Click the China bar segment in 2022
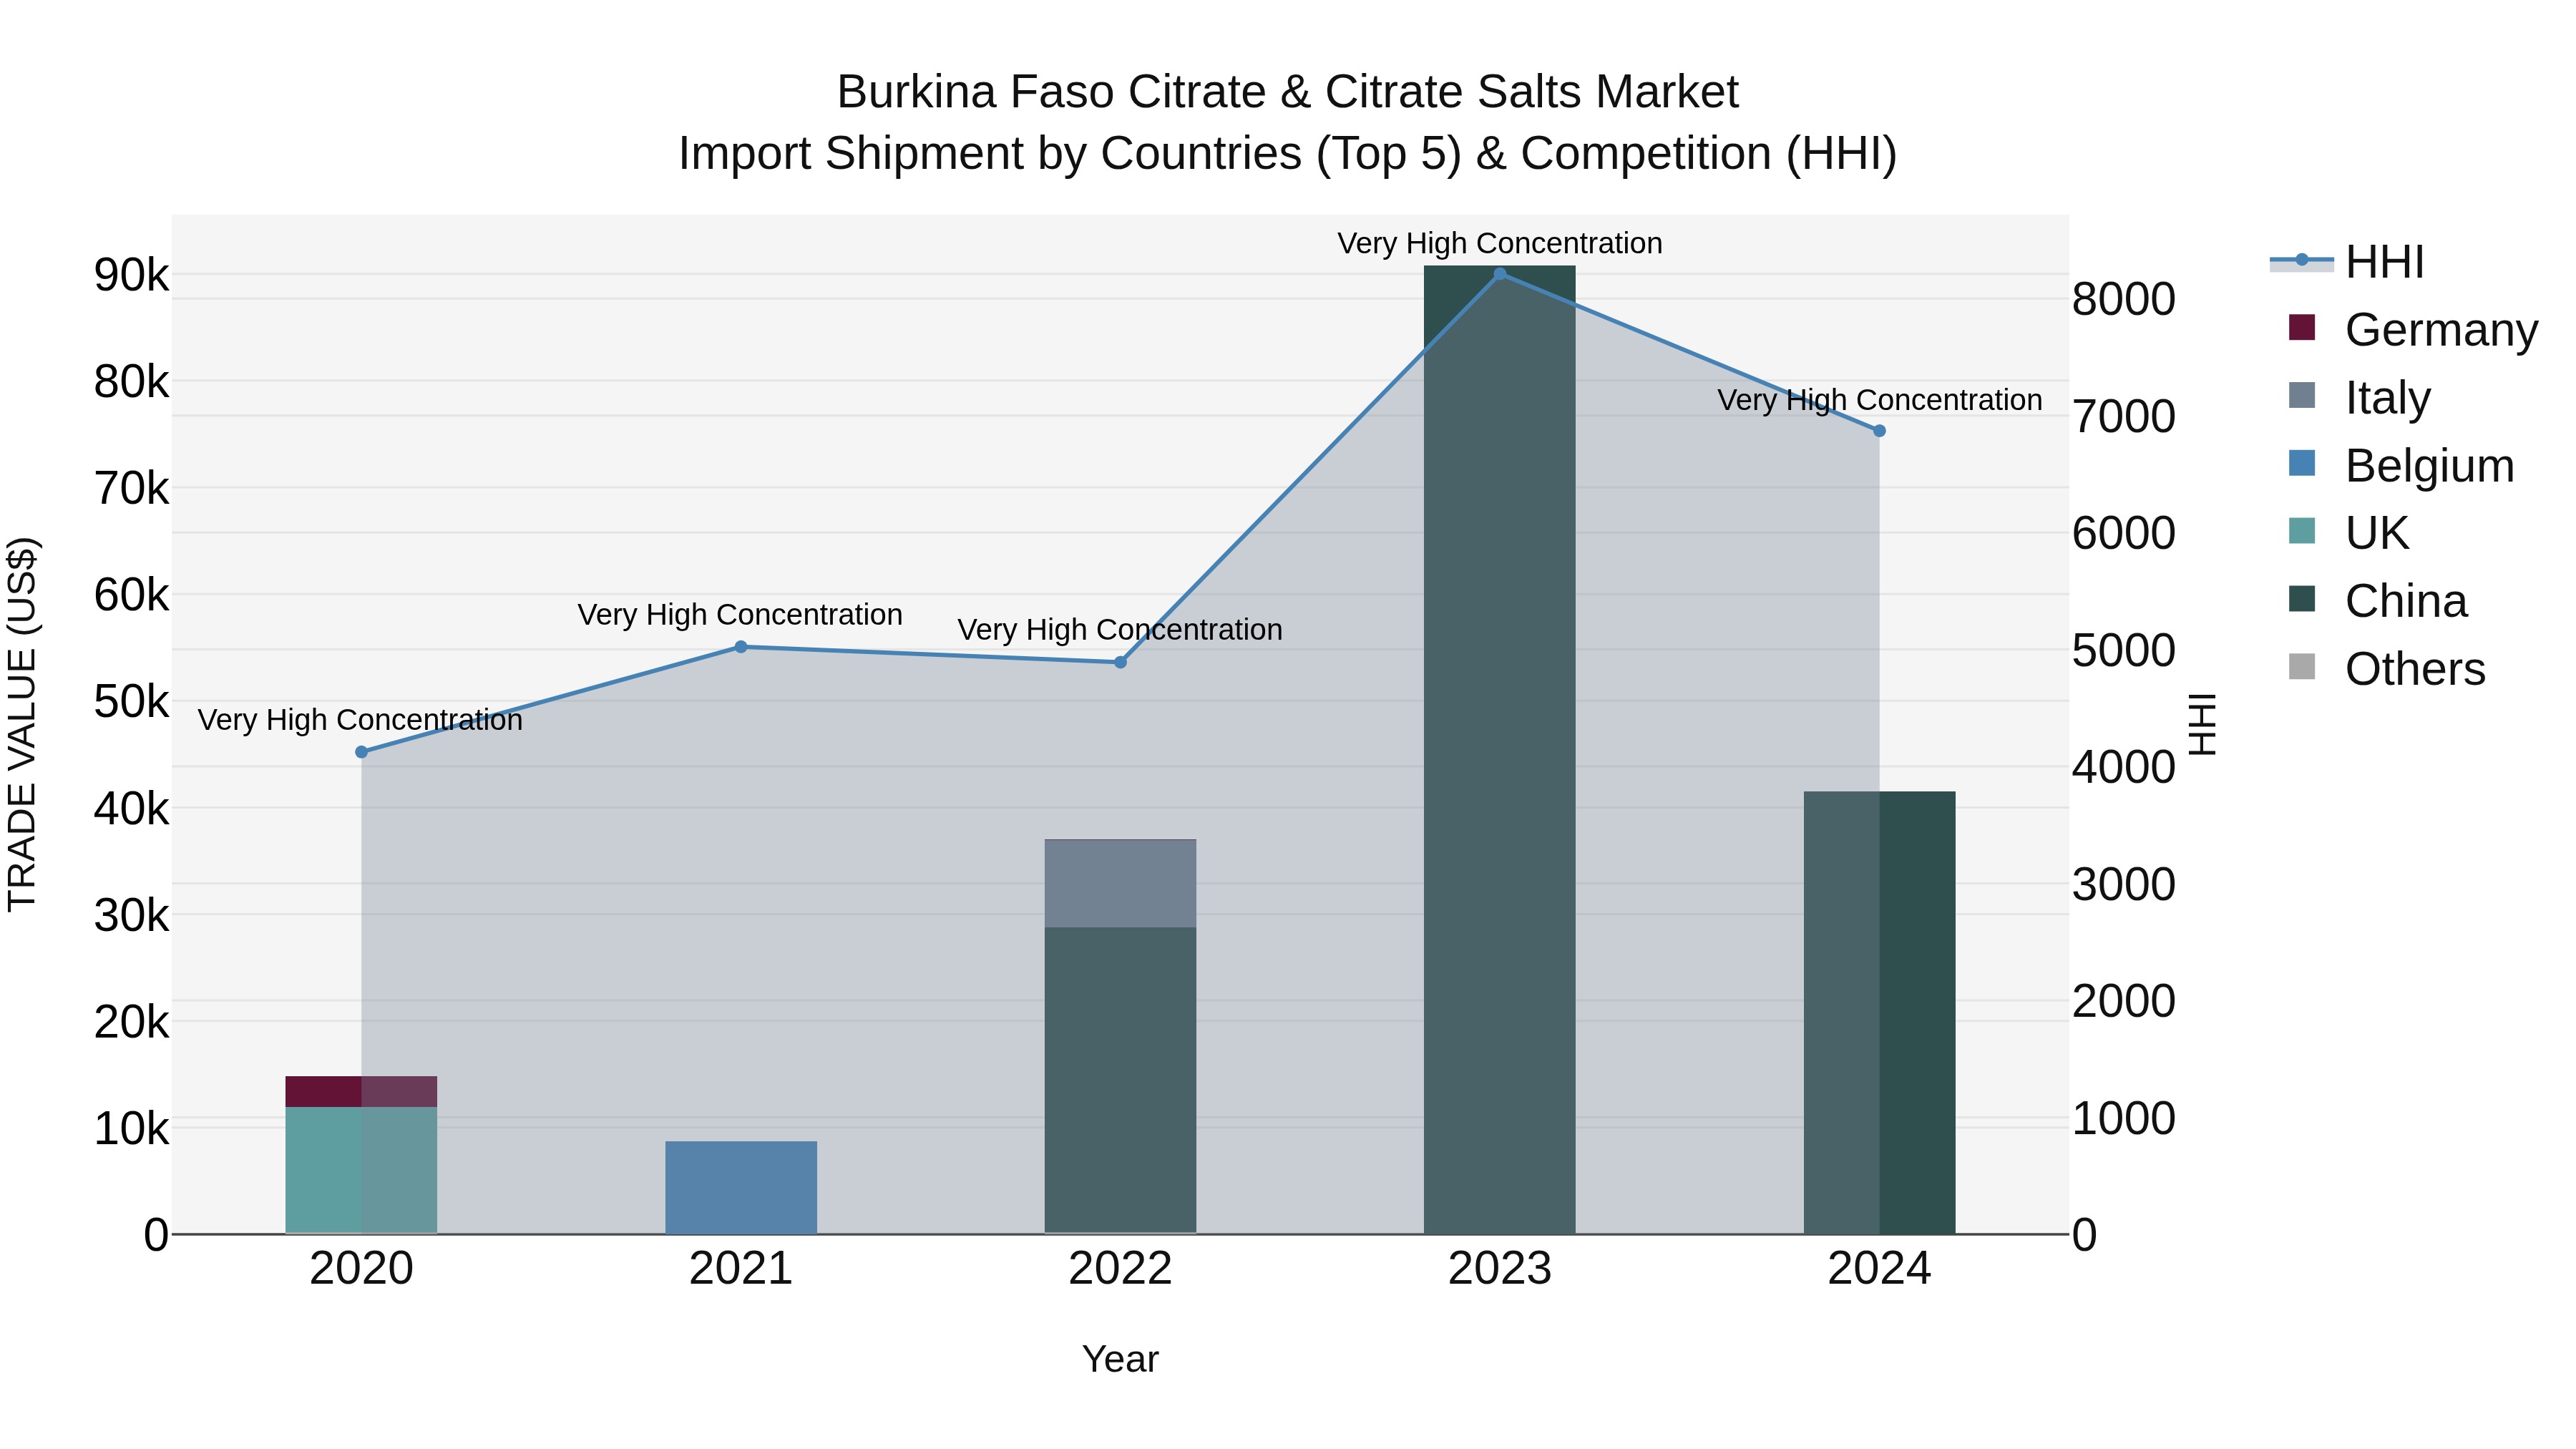This screenshot has width=2576, height=1449. click(x=1120, y=1081)
